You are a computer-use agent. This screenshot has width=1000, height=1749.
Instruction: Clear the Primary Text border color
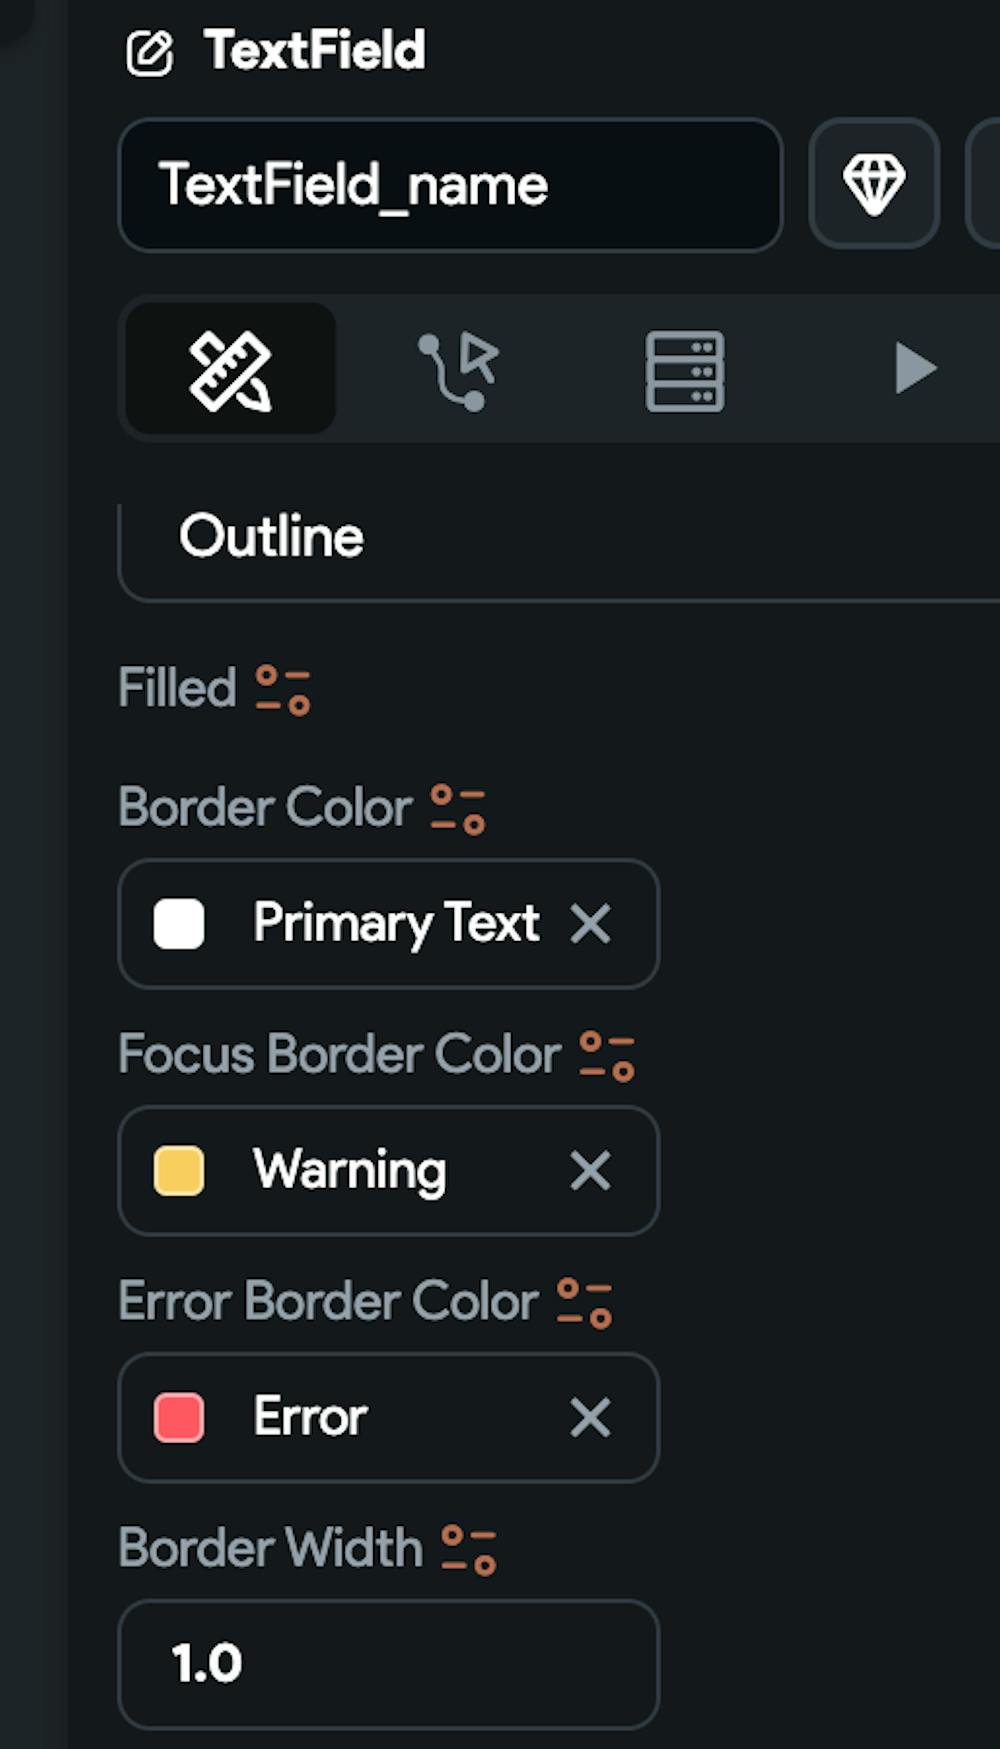click(590, 923)
